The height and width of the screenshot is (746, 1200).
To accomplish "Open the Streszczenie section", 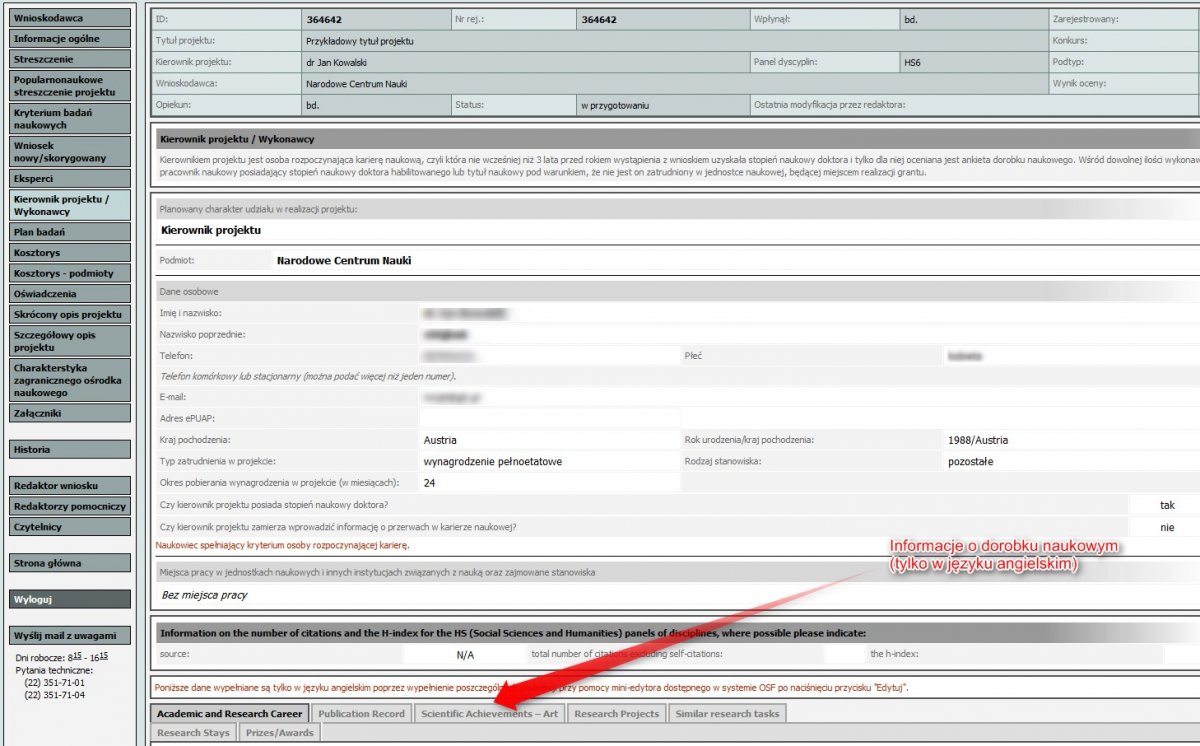I will pyautogui.click(x=70, y=60).
